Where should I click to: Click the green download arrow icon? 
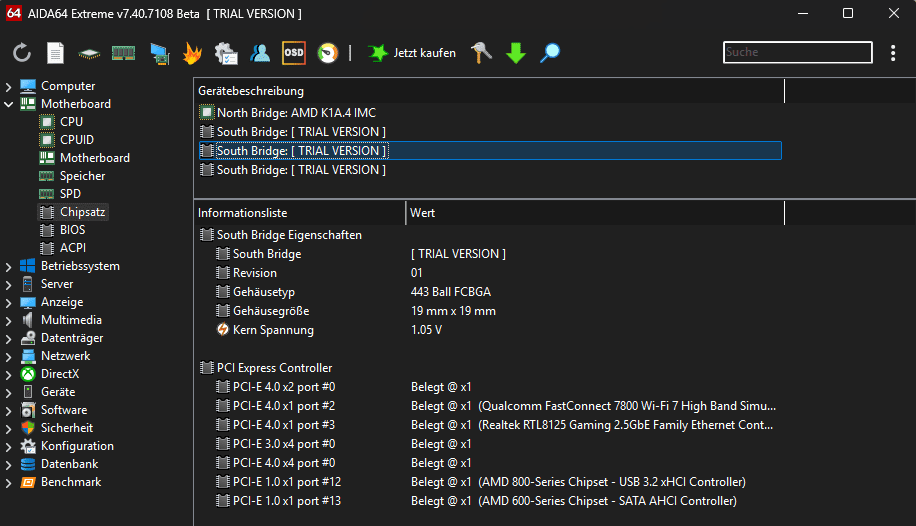(x=516, y=53)
